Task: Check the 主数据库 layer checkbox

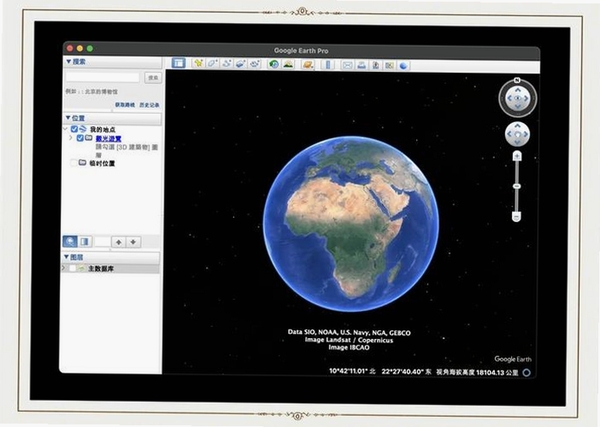Action: pos(73,268)
